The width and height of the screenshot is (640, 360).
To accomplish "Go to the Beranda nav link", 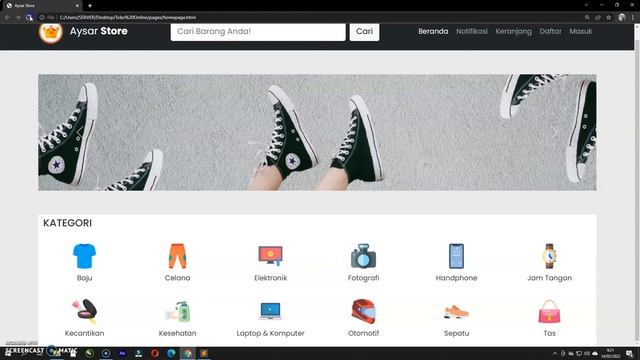I will coord(433,31).
